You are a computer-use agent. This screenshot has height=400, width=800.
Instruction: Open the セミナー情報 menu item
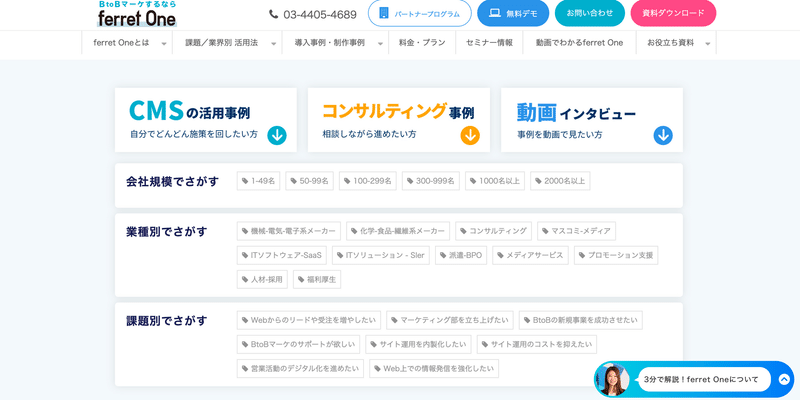[x=489, y=43]
